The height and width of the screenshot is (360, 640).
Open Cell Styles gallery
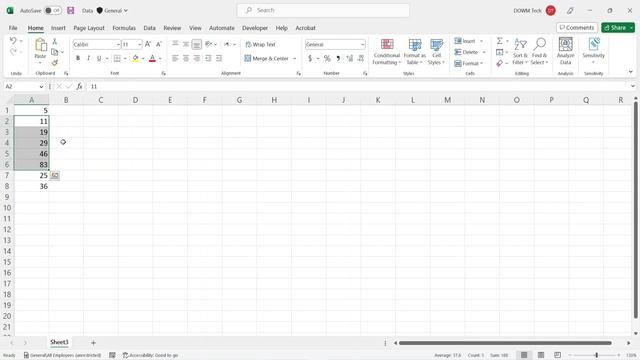(436, 51)
